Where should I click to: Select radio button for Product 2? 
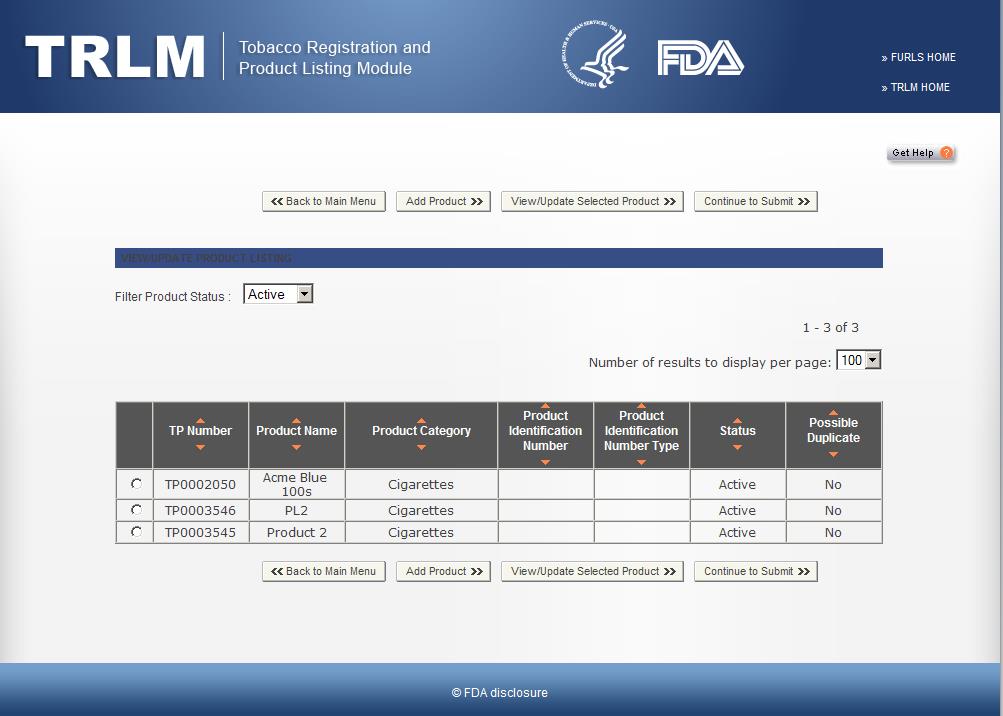[136, 532]
